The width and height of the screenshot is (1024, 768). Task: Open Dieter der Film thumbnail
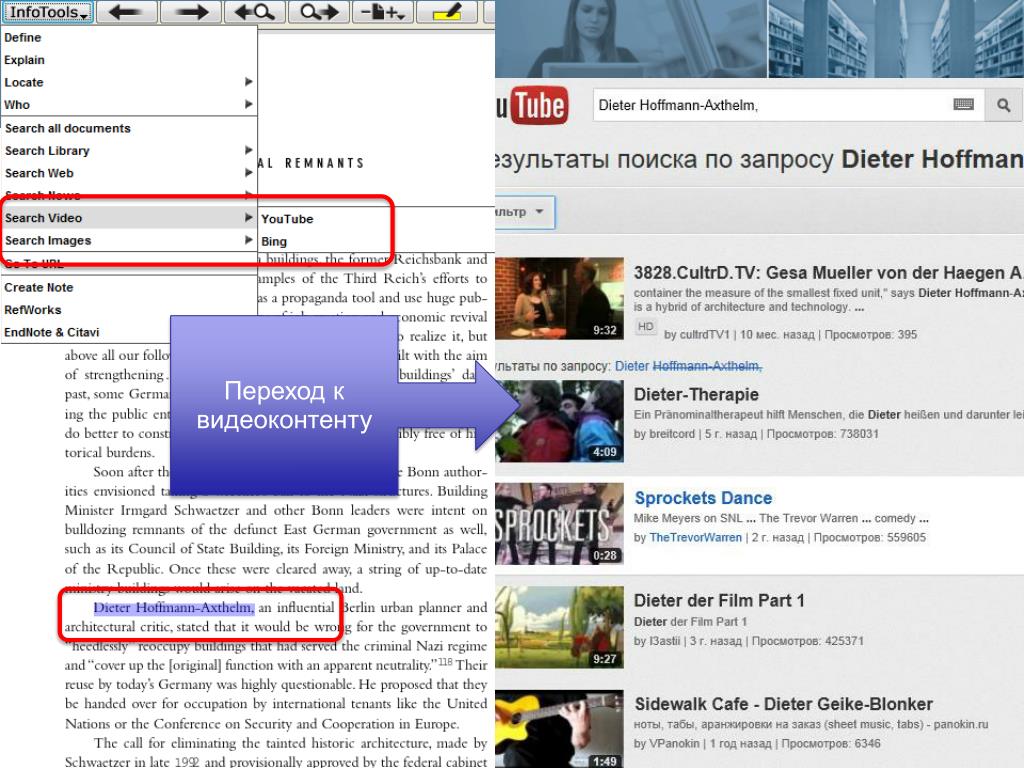coord(559,627)
